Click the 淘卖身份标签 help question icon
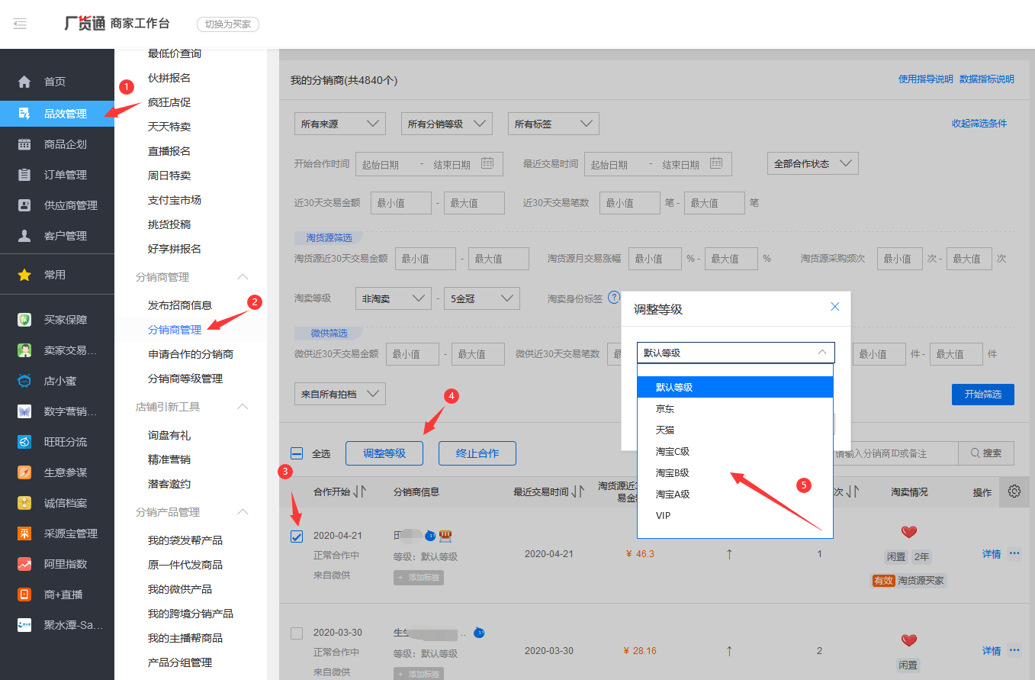Image resolution: width=1035 pixels, height=680 pixels. tap(614, 298)
